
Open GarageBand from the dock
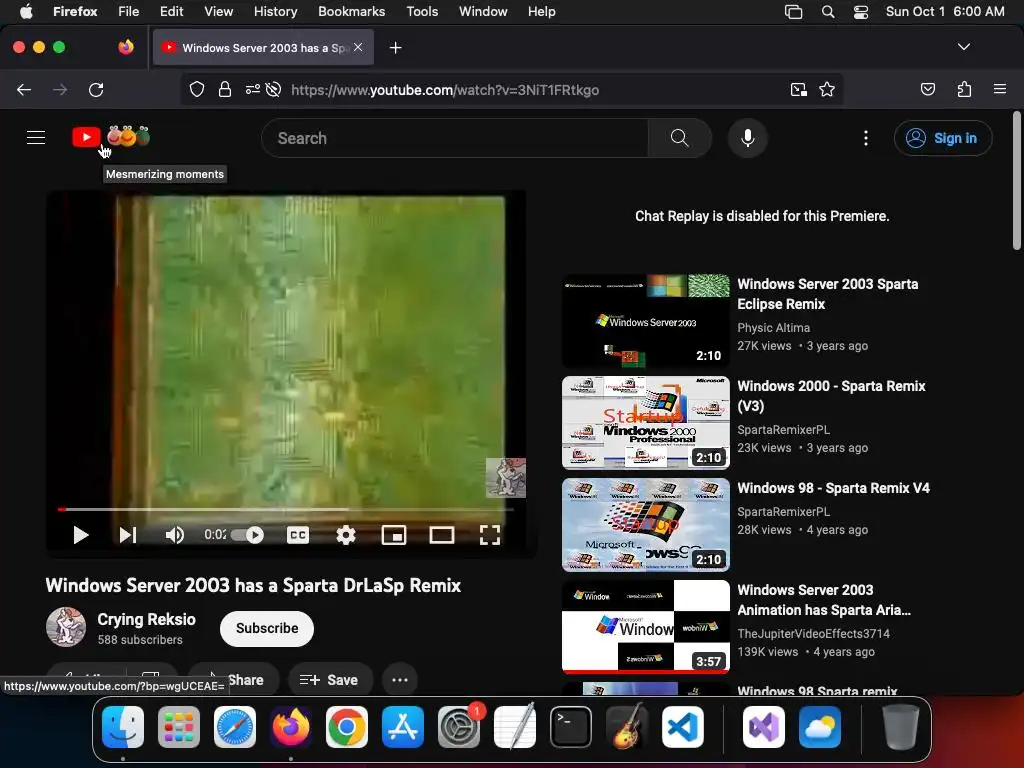click(627, 727)
